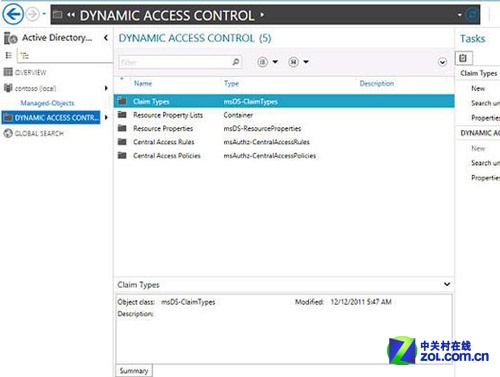Click the Tasks pane clipboard icon

(463, 58)
